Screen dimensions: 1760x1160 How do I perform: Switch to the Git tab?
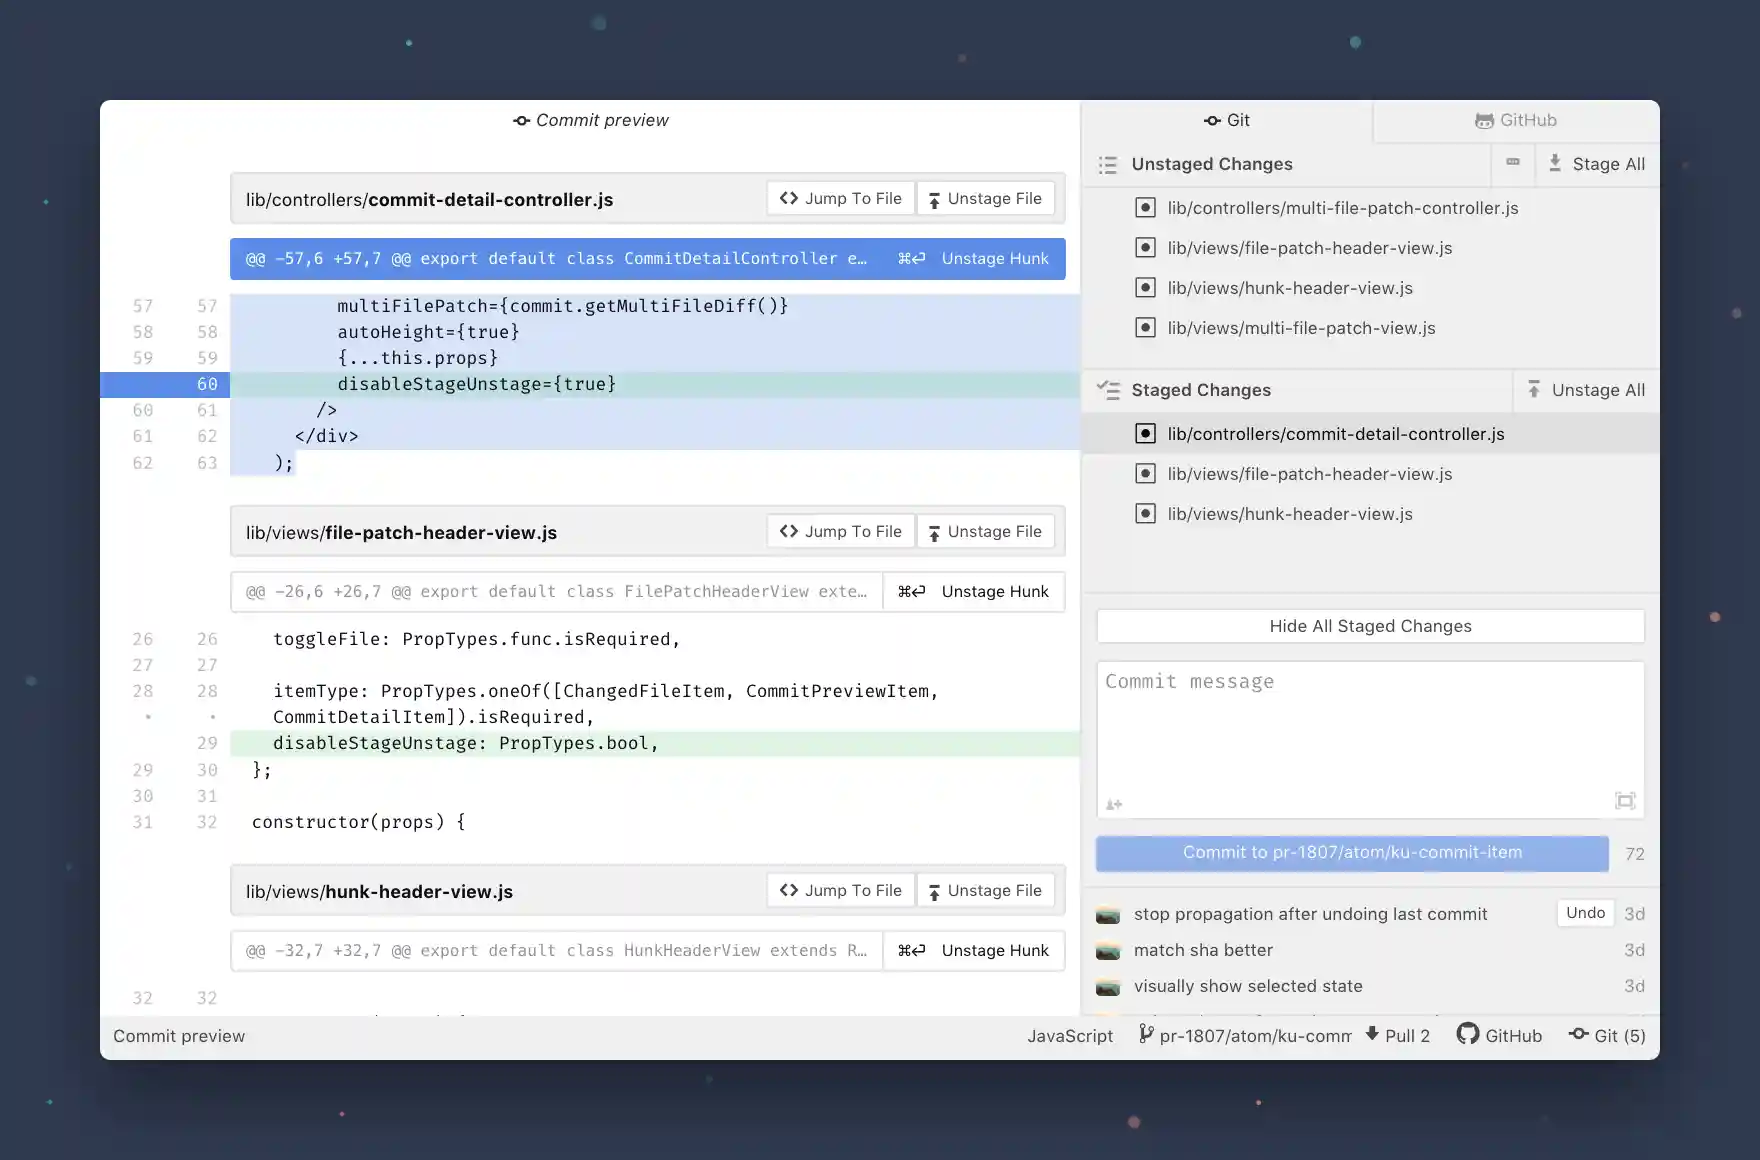[x=1227, y=120]
